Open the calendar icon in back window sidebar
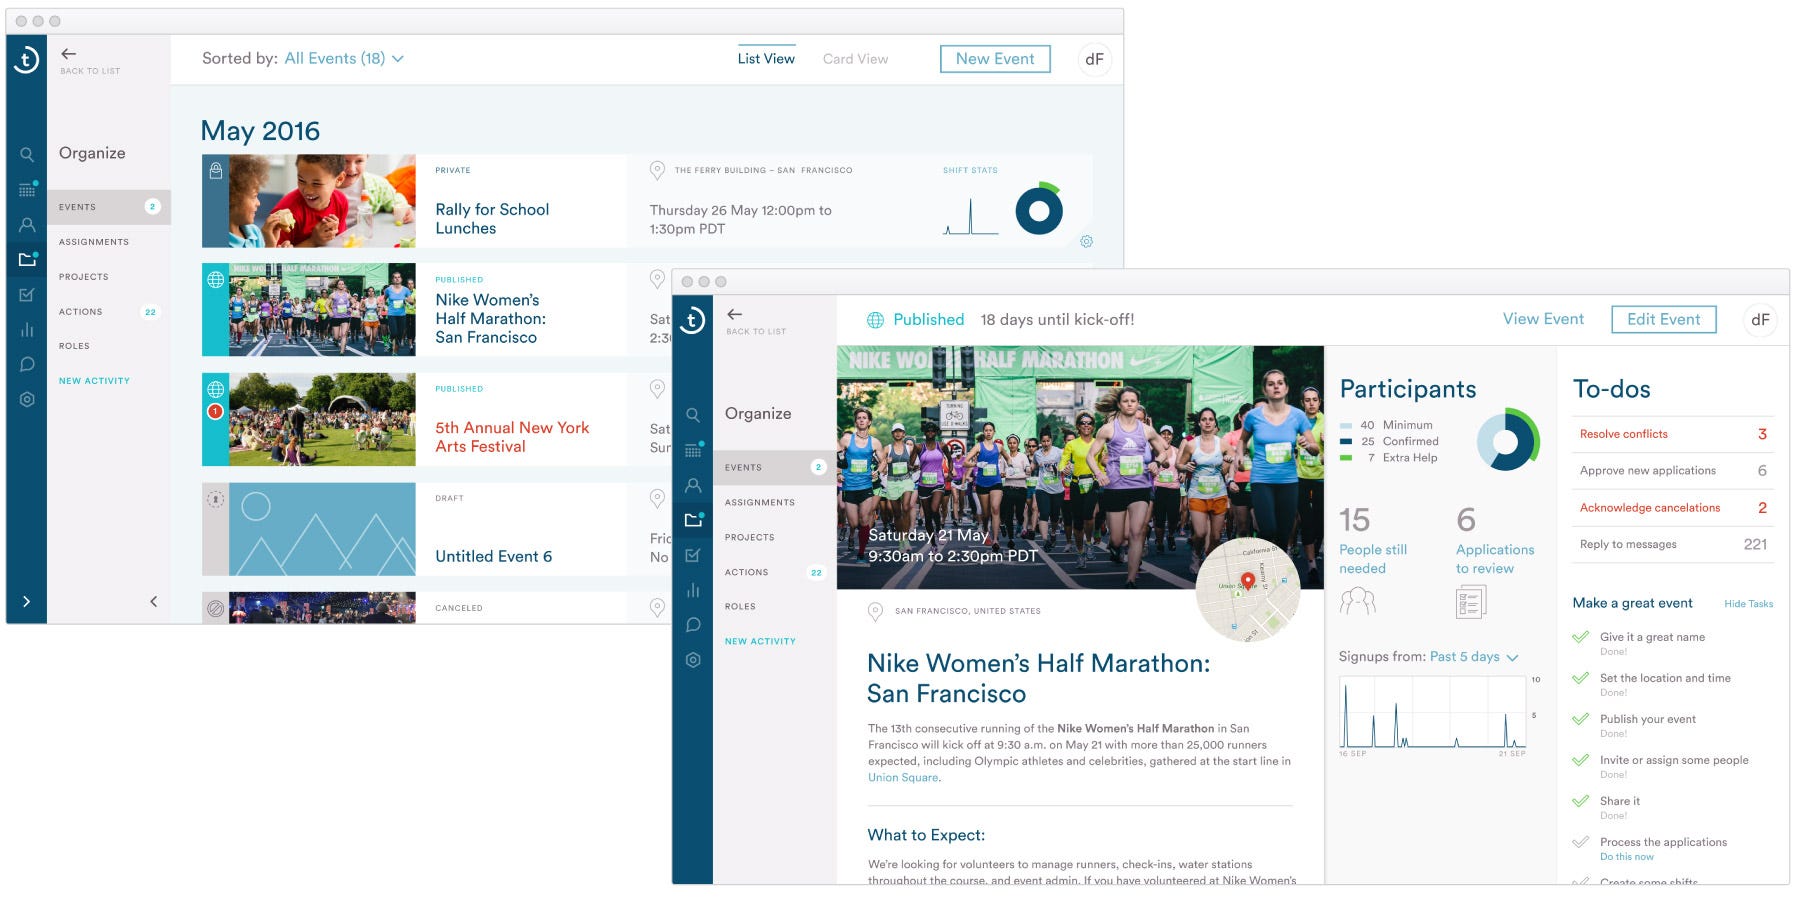 pyautogui.click(x=27, y=190)
